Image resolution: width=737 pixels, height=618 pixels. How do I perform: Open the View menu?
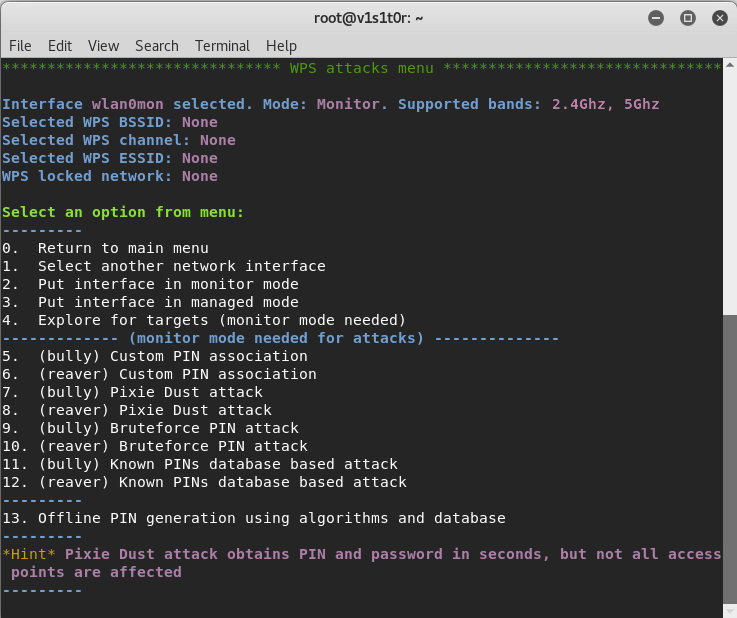point(103,46)
